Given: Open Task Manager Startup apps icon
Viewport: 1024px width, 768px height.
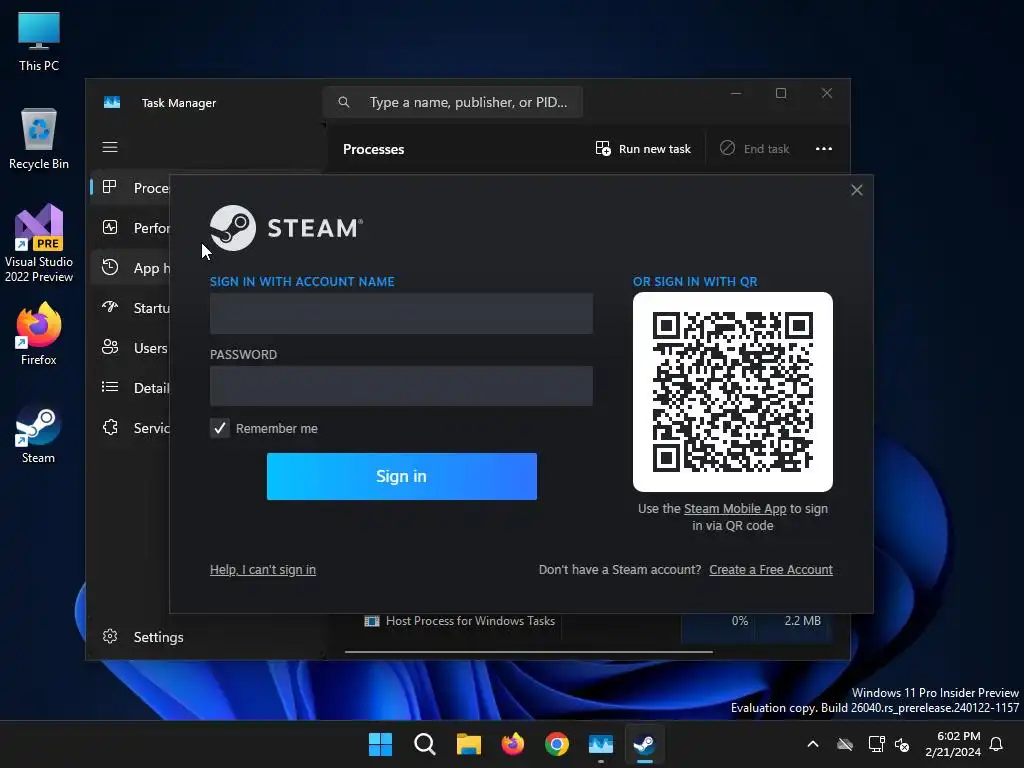Looking at the screenshot, I should (110, 307).
